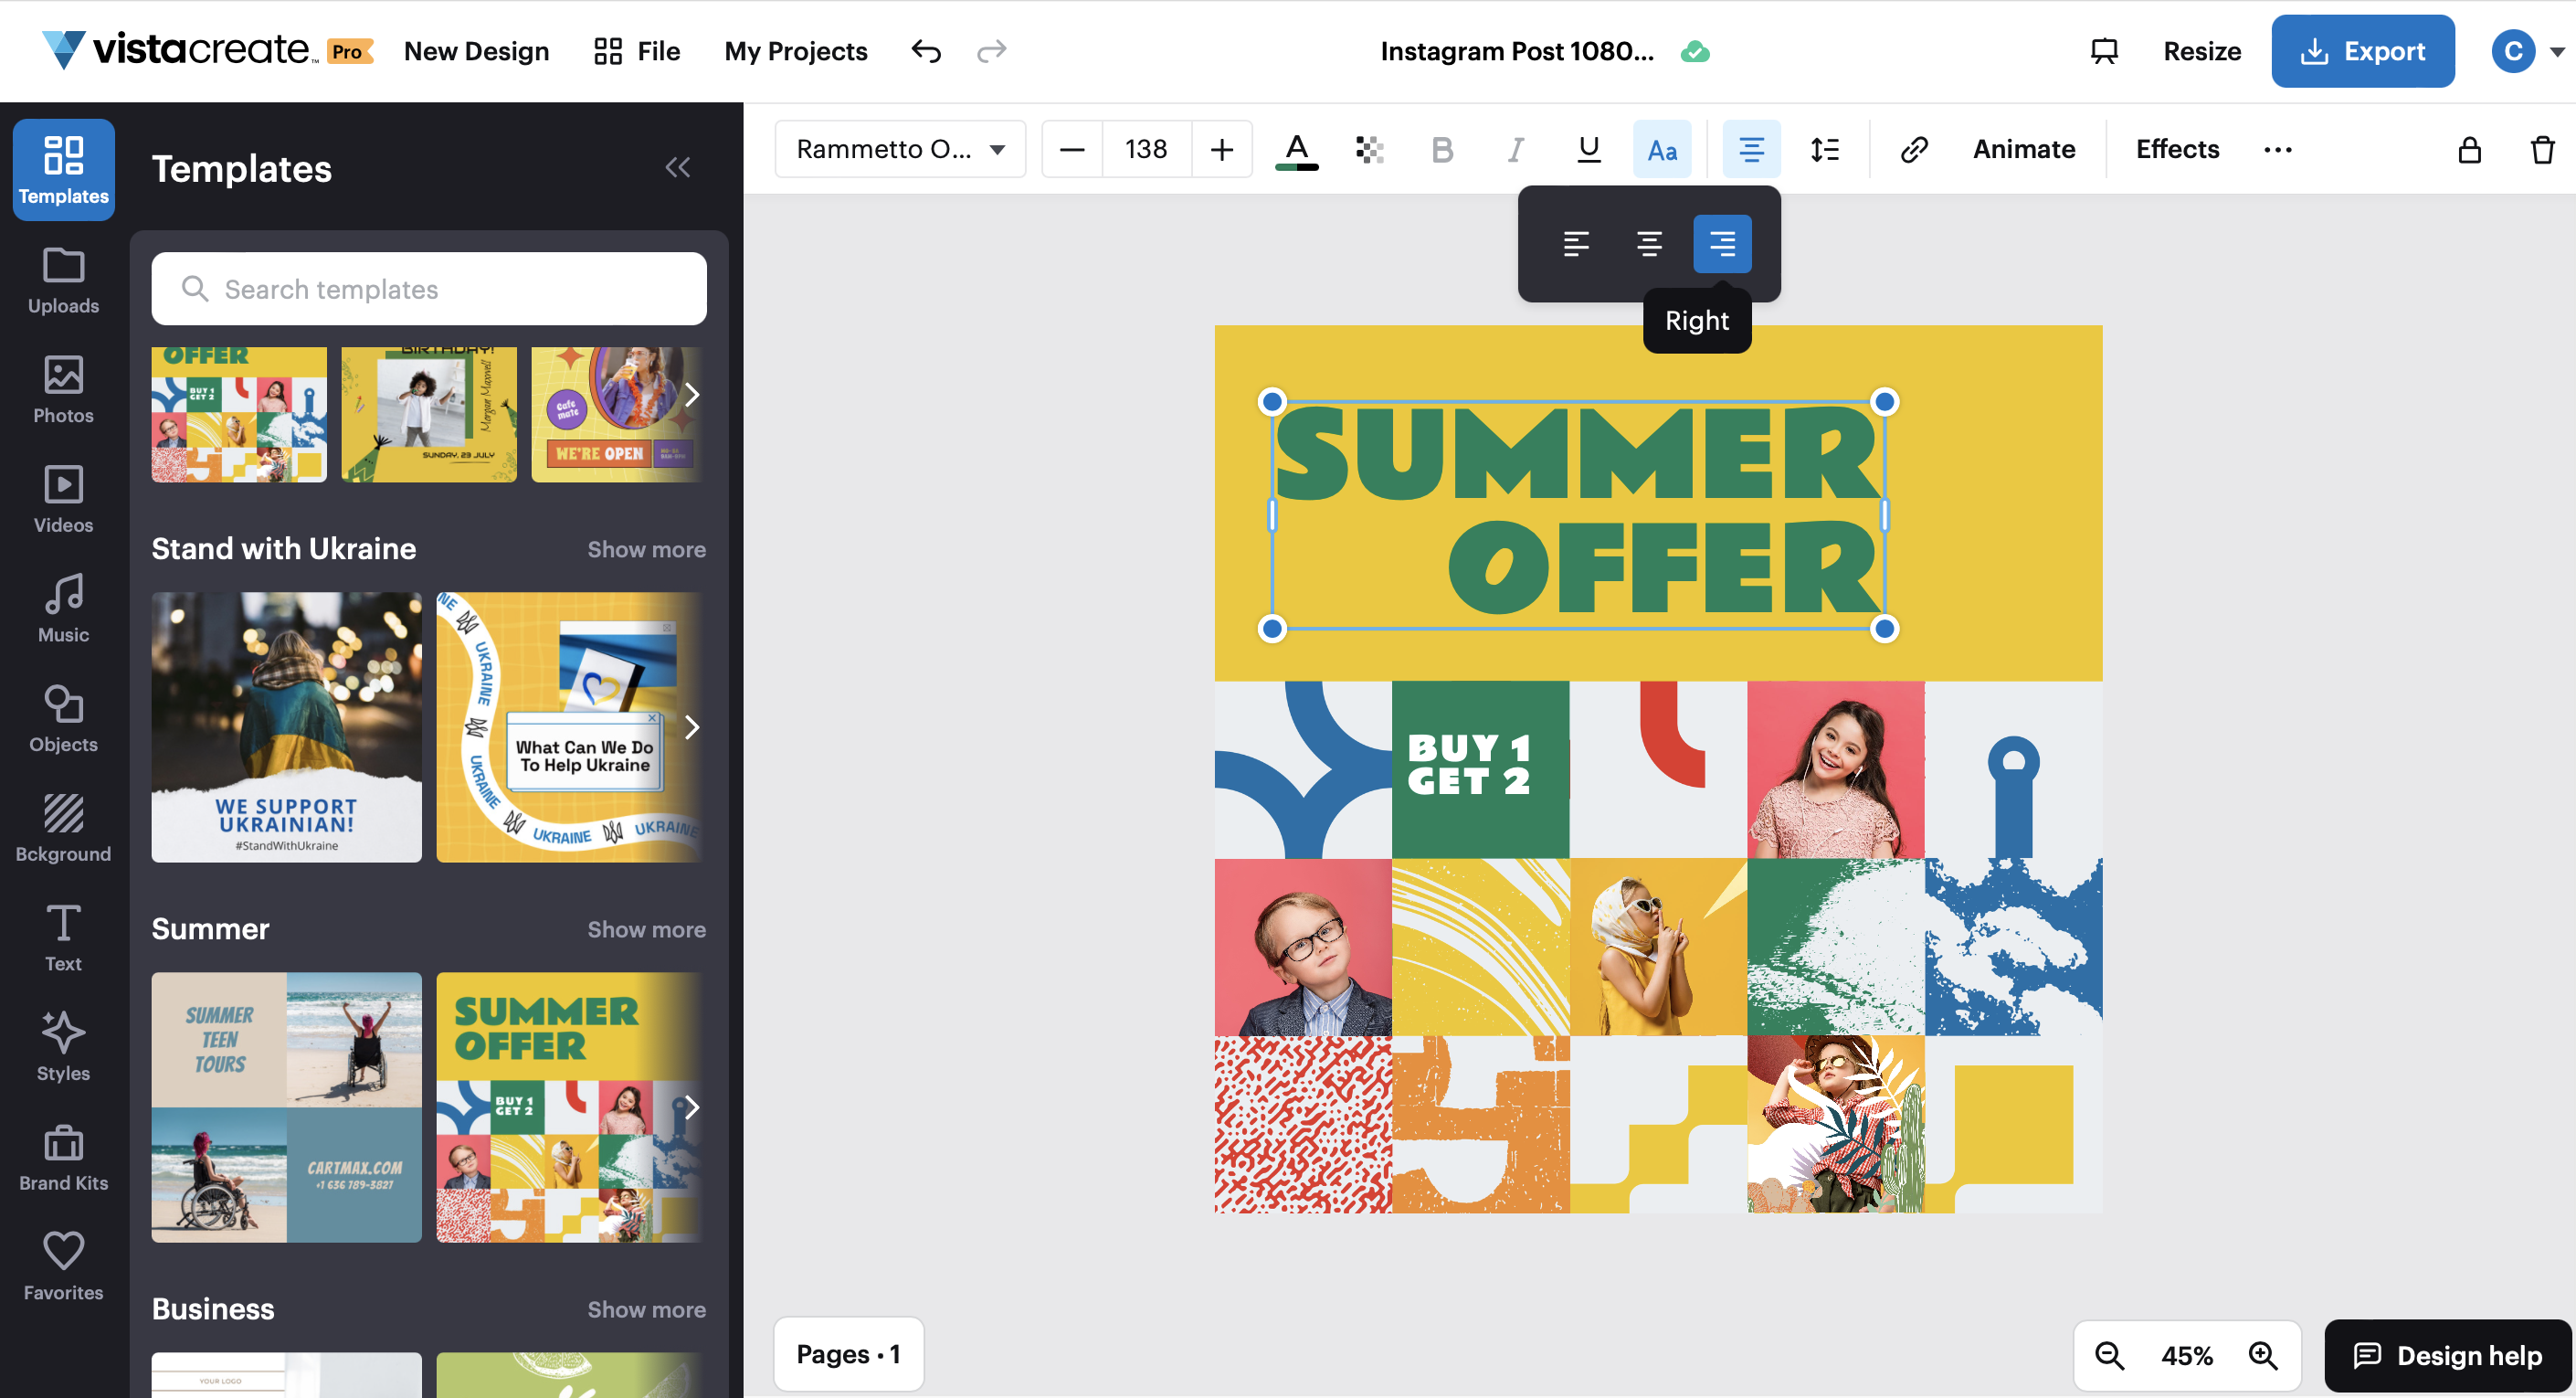Select the BUY 1 GET 2 text
Viewport: 2576px width, 1398px height.
tap(1468, 764)
